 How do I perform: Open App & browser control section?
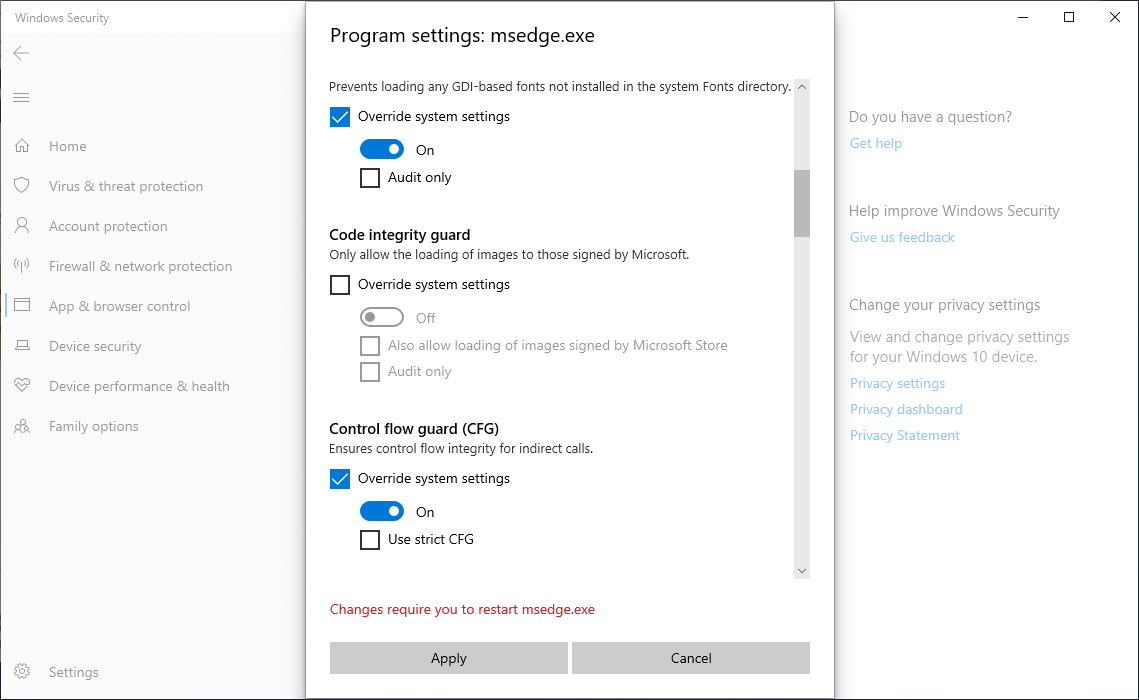tap(119, 306)
